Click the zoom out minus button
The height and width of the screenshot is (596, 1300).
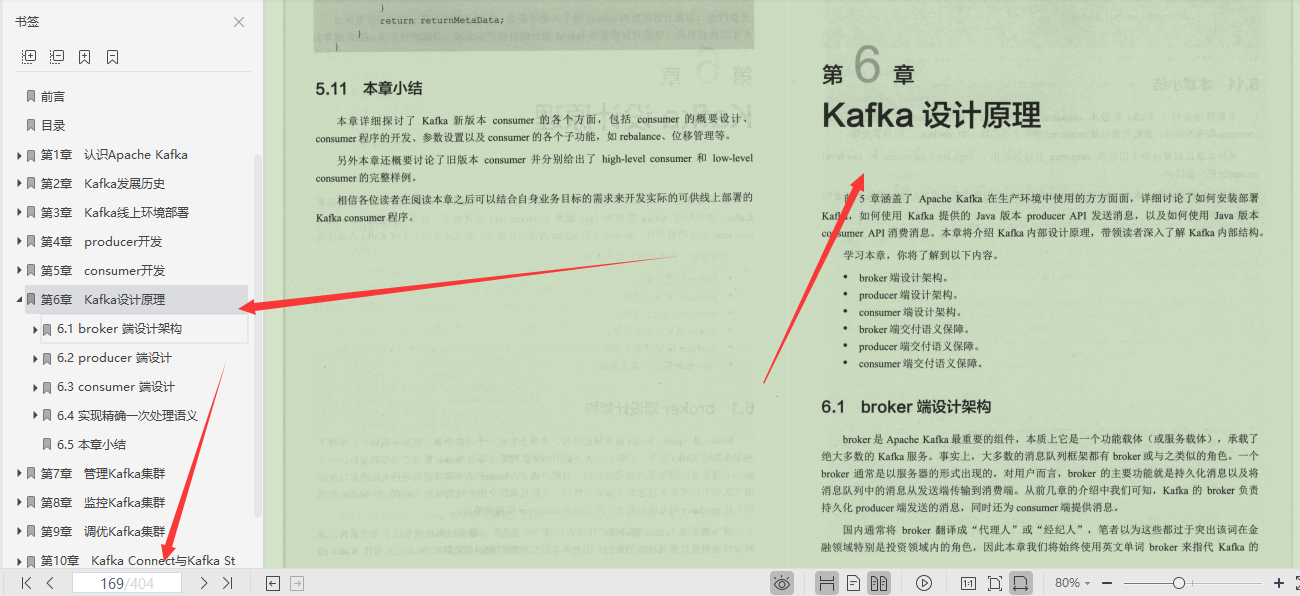click(1107, 583)
